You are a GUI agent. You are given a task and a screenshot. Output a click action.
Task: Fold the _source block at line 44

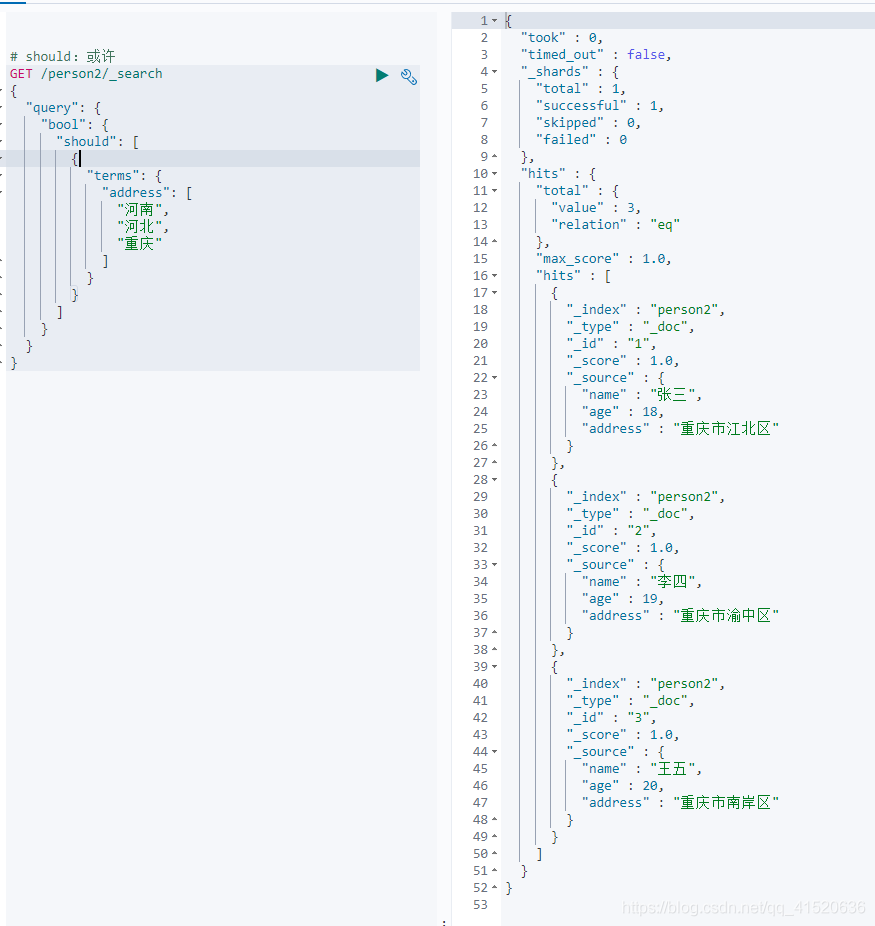tap(495, 752)
